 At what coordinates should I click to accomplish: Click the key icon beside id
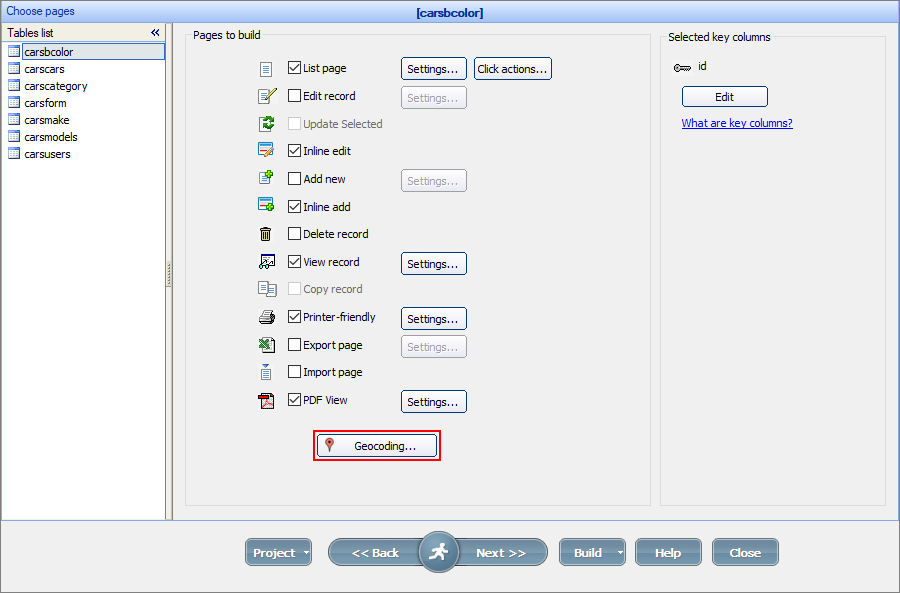tap(683, 68)
